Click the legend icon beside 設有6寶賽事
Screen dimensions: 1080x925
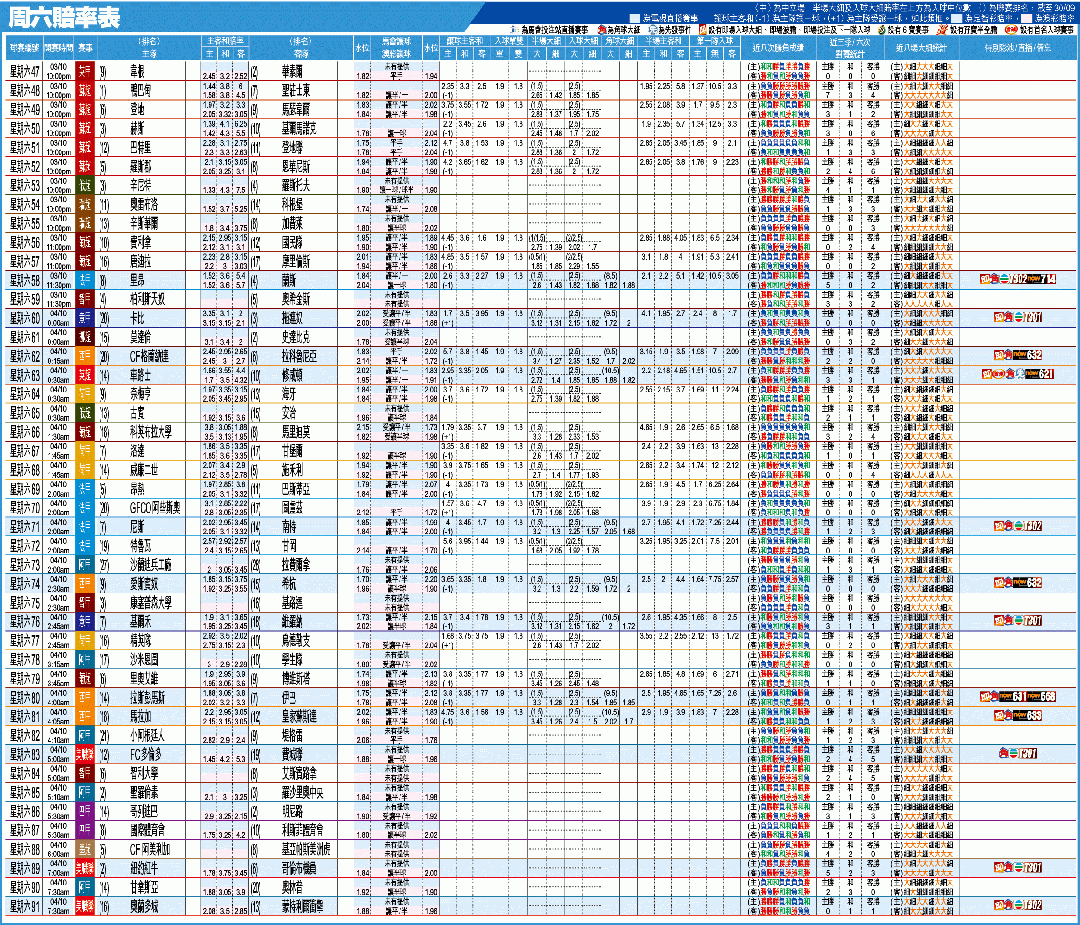point(881,30)
